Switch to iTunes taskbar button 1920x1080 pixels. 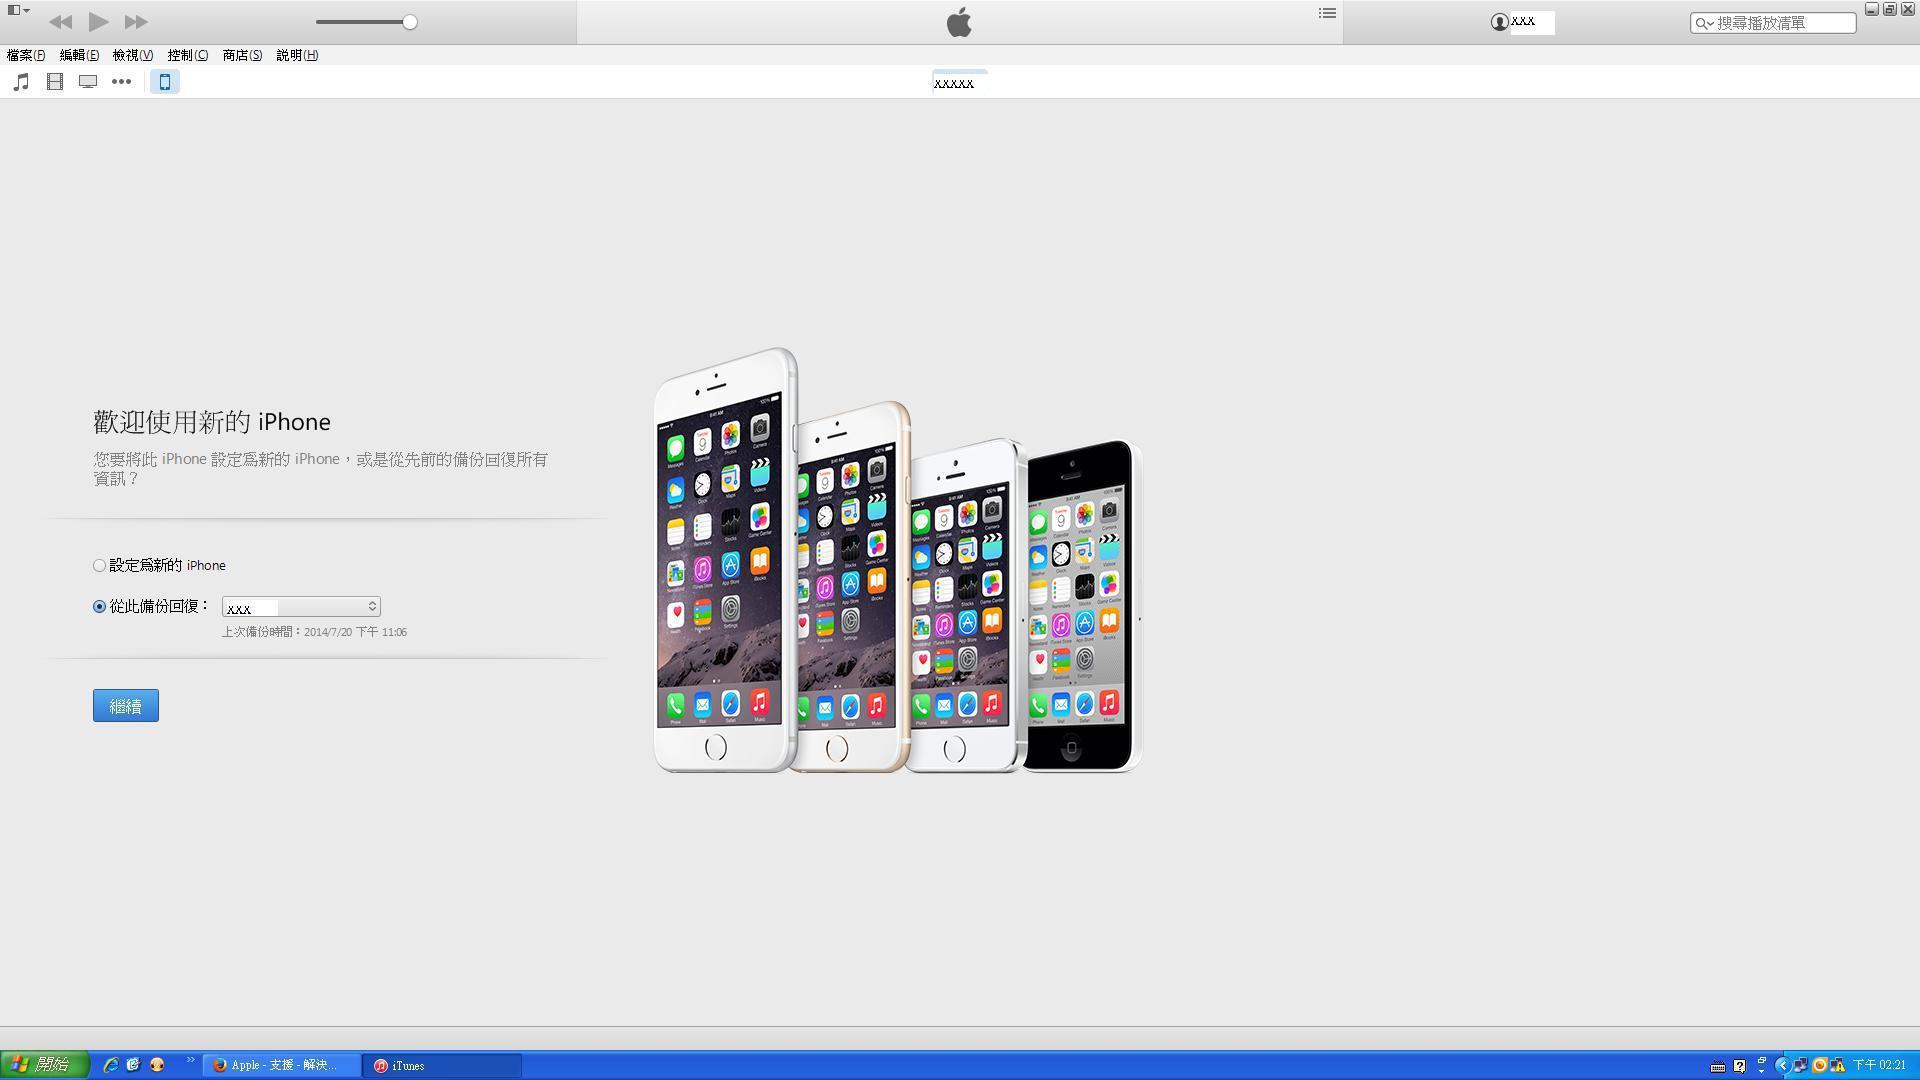[442, 1066]
